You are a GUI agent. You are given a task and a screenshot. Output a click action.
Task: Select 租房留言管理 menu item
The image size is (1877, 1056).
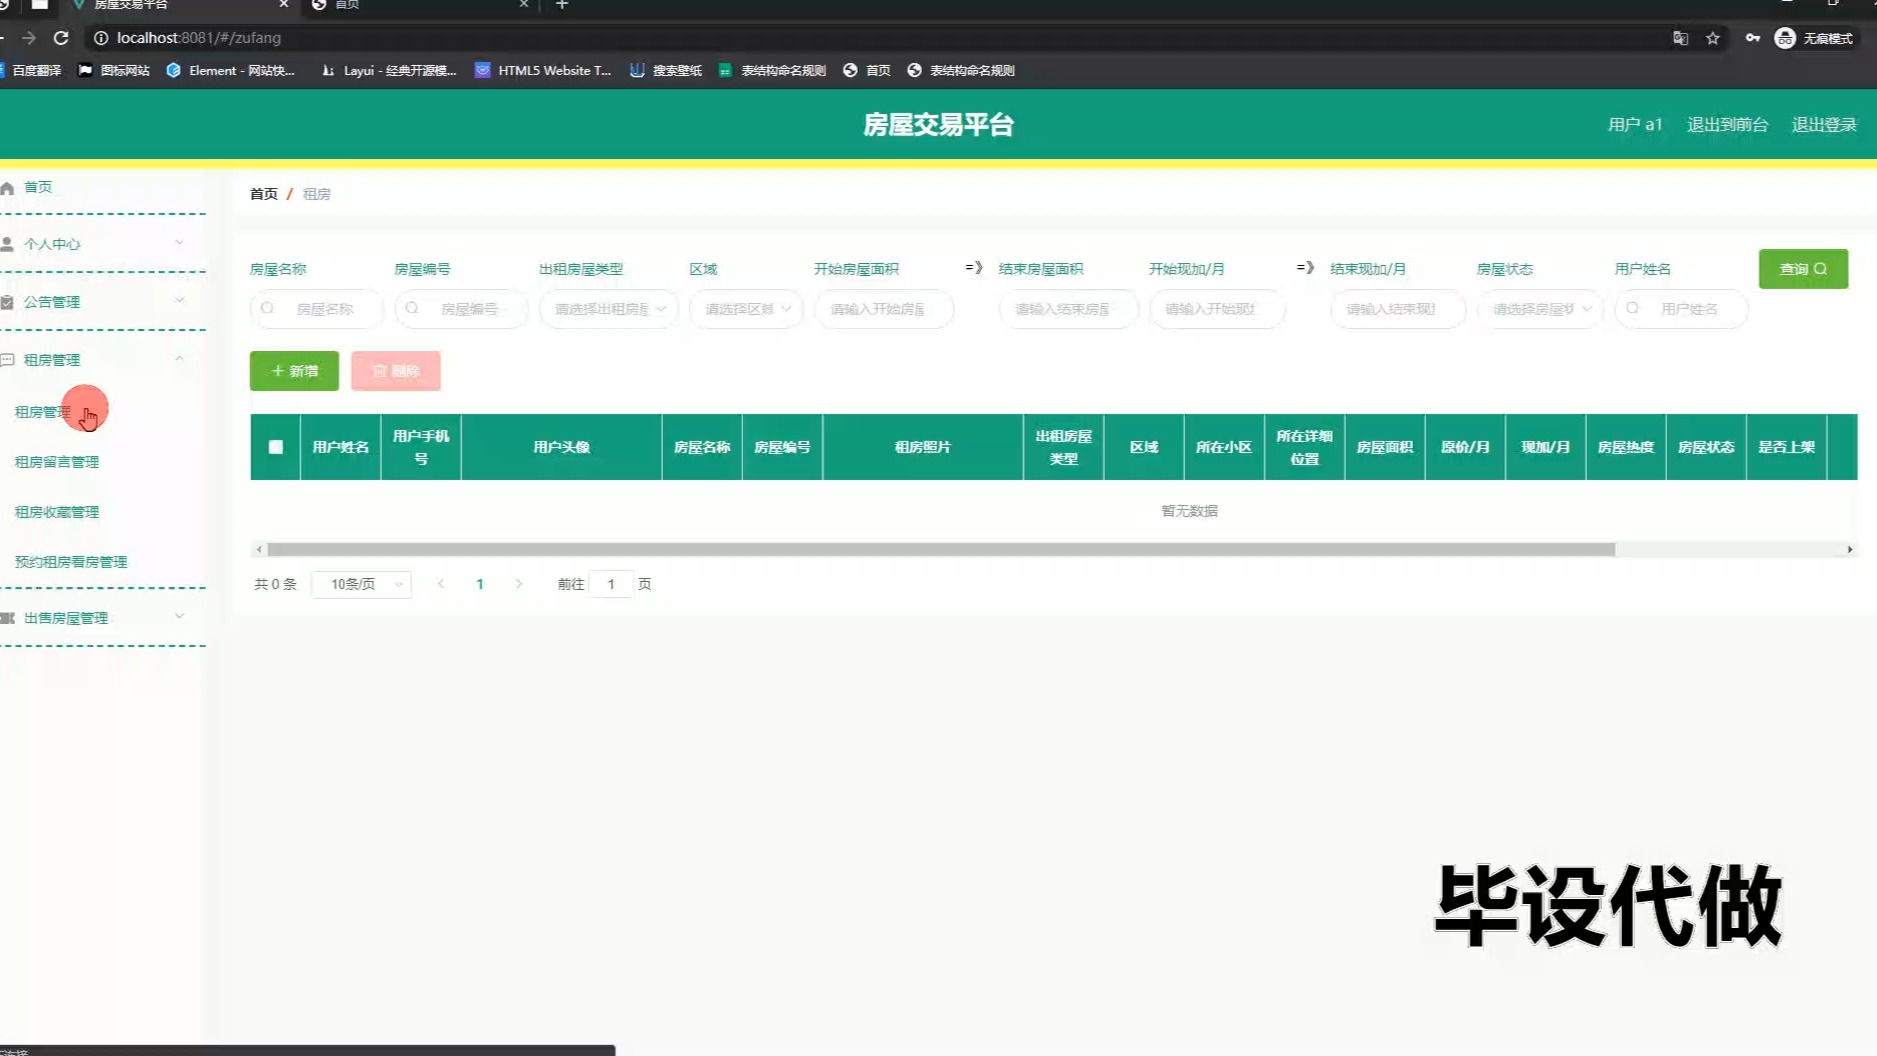click(x=57, y=462)
